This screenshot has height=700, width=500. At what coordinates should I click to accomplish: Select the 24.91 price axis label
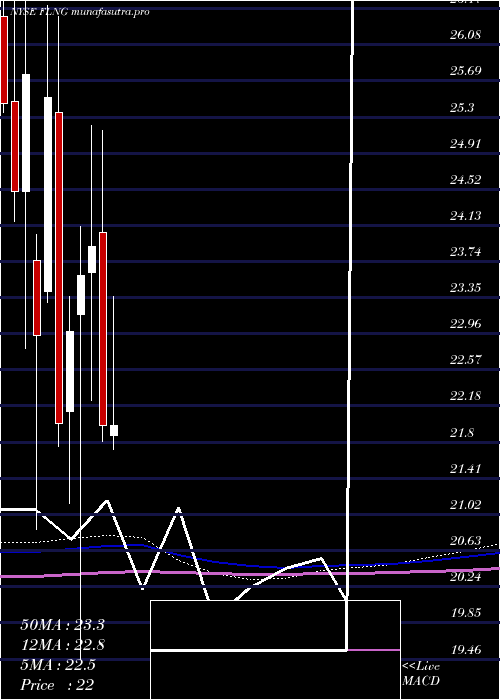click(x=465, y=143)
